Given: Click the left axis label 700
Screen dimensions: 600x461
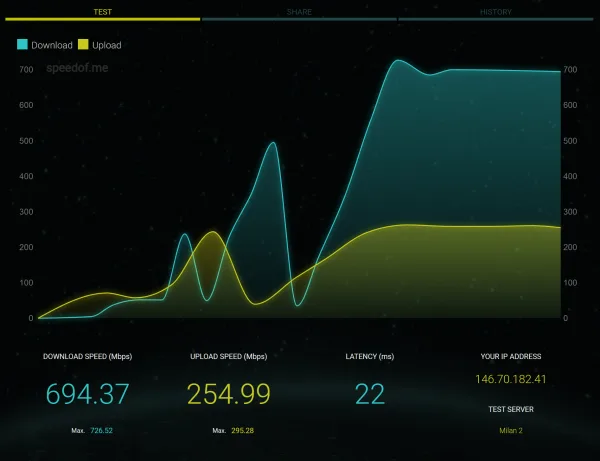Looking at the screenshot, I should pyautogui.click(x=26, y=70).
